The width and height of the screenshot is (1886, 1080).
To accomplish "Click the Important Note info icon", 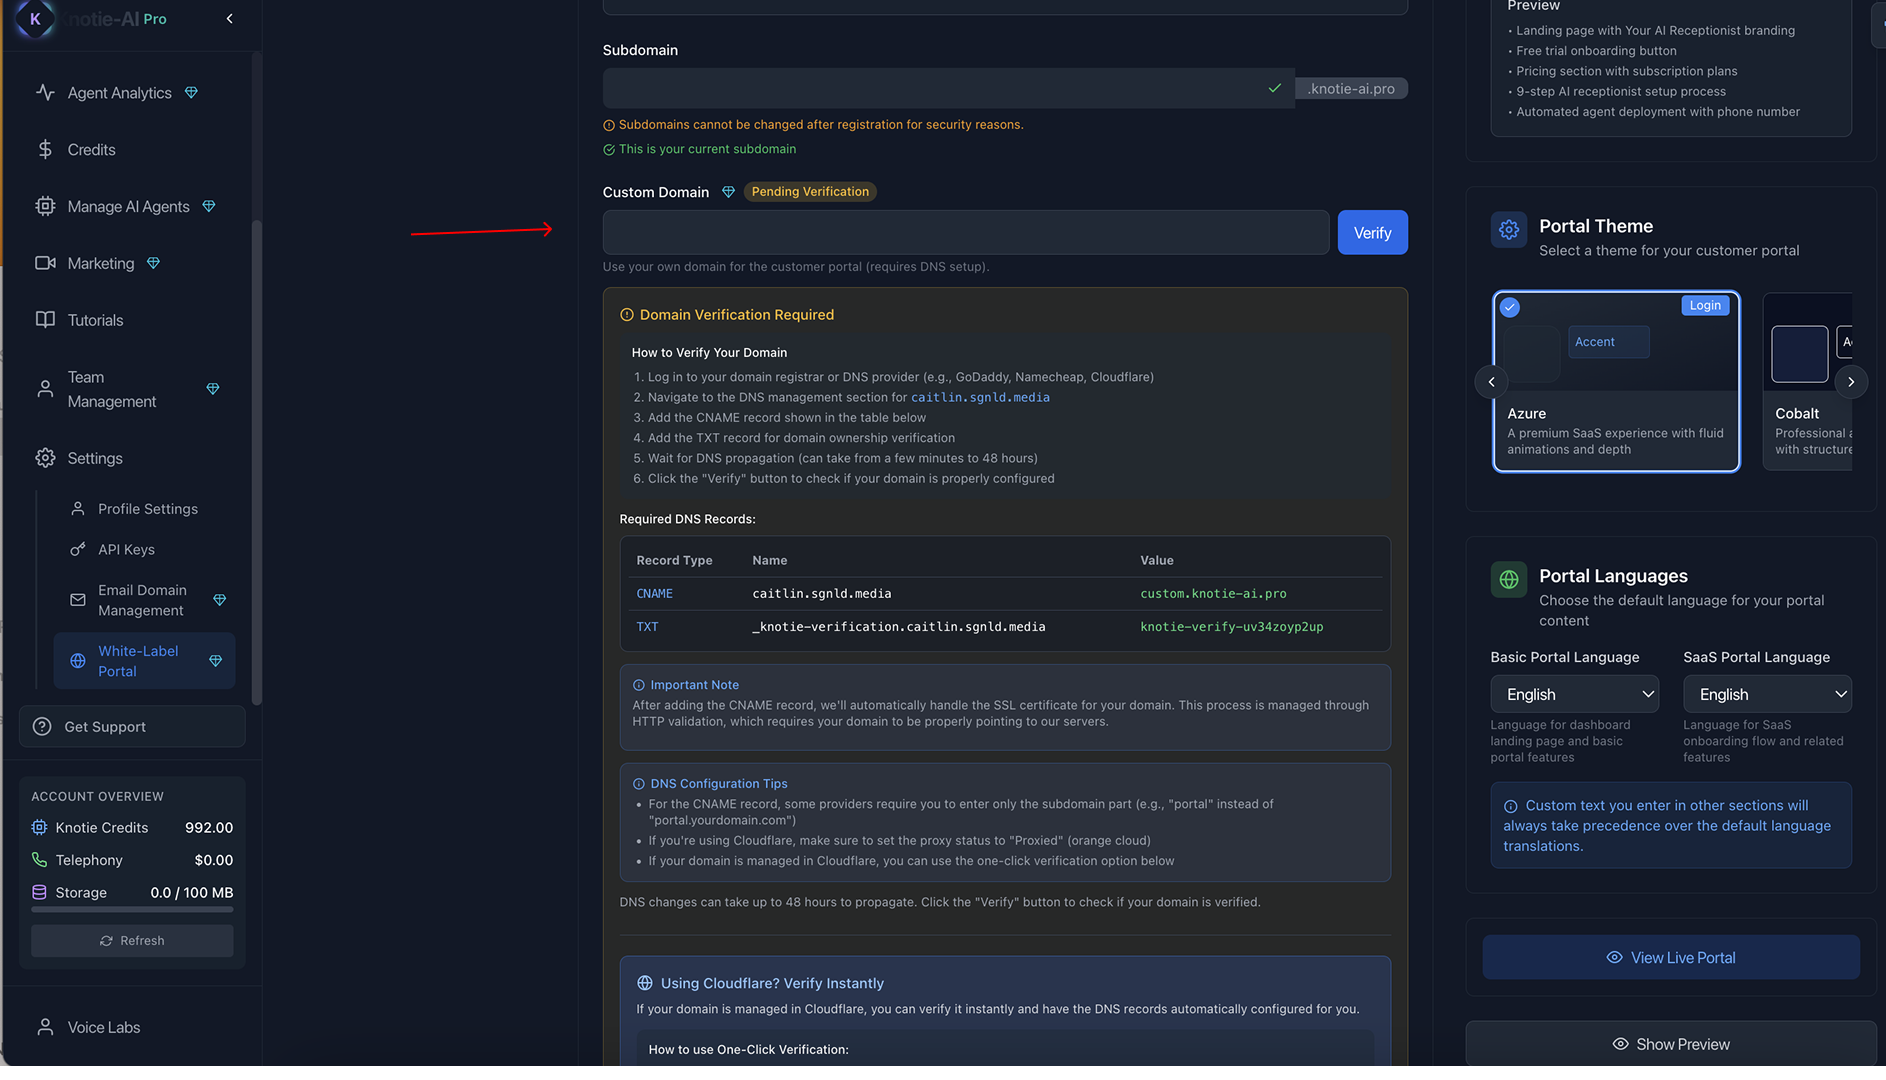I will pyautogui.click(x=638, y=686).
